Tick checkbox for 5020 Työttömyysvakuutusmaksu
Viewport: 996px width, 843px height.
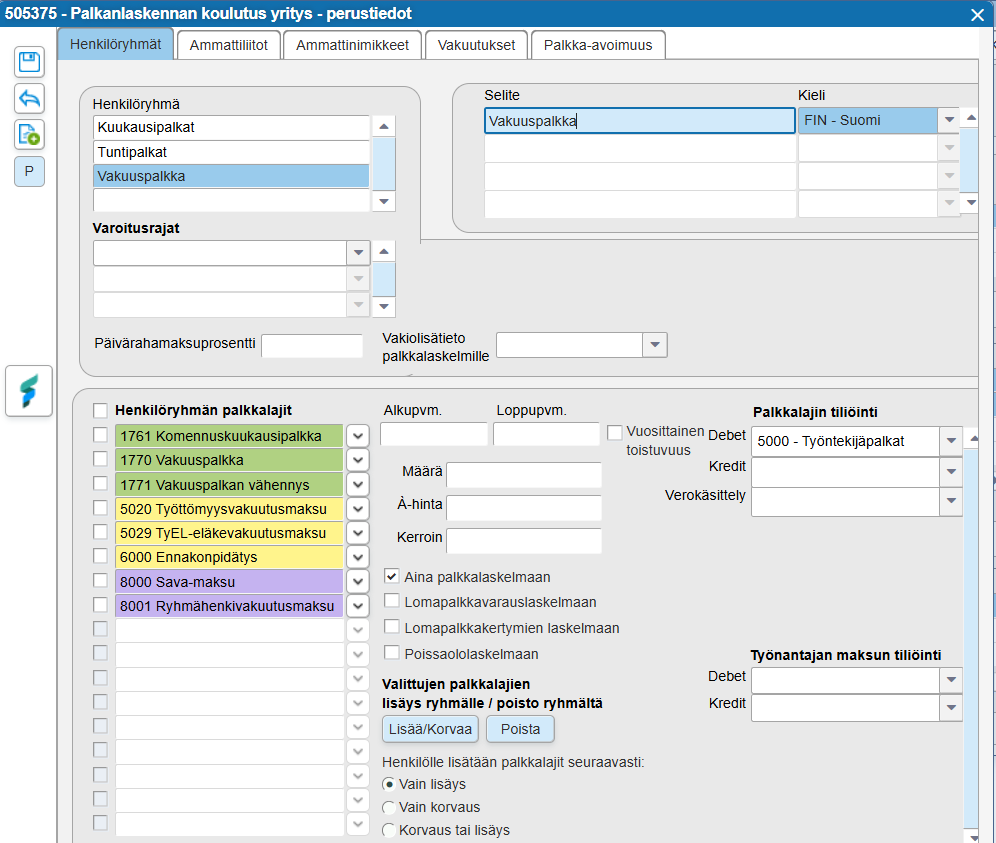coord(100,508)
